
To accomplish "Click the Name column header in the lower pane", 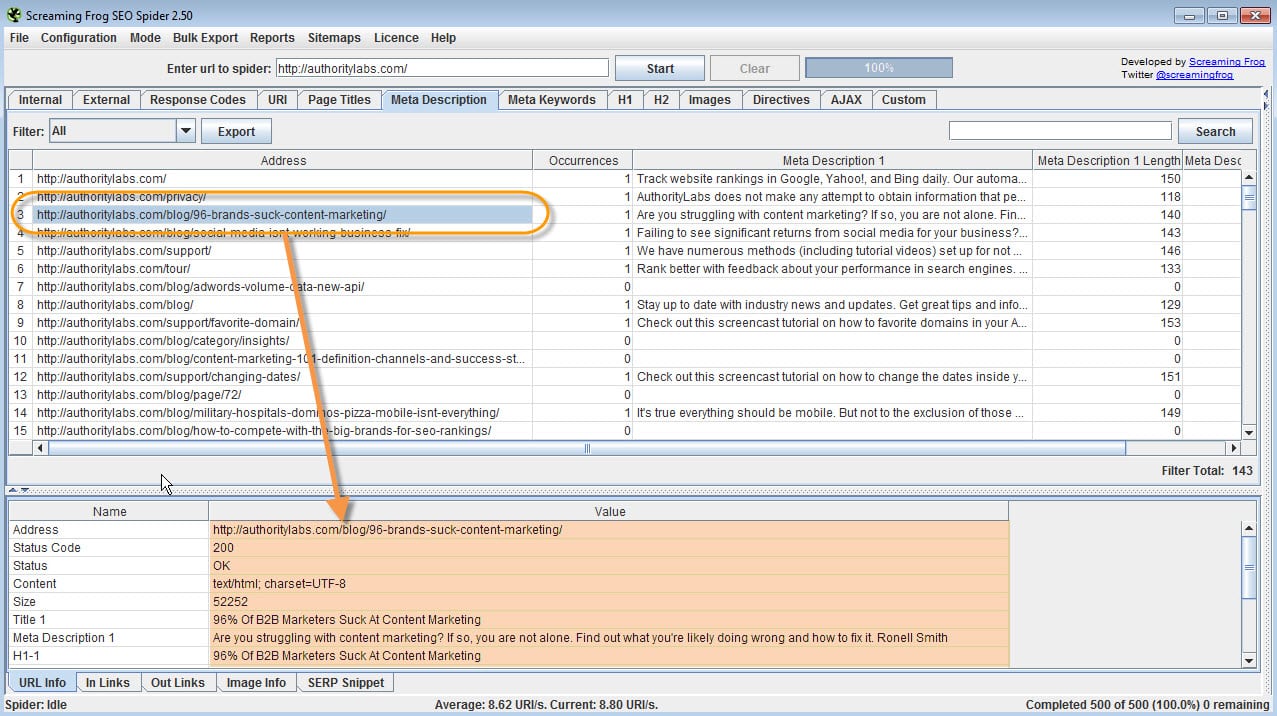I will pyautogui.click(x=109, y=511).
